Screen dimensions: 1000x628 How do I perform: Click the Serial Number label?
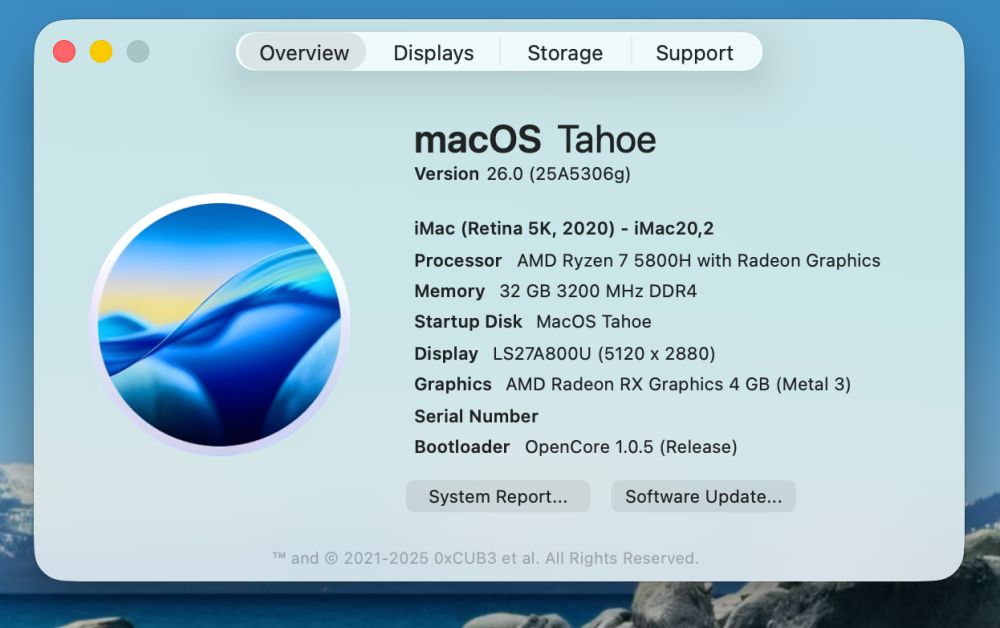476,416
